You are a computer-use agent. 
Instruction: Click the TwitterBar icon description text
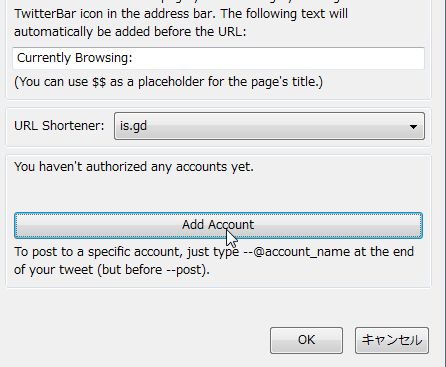[181, 14]
